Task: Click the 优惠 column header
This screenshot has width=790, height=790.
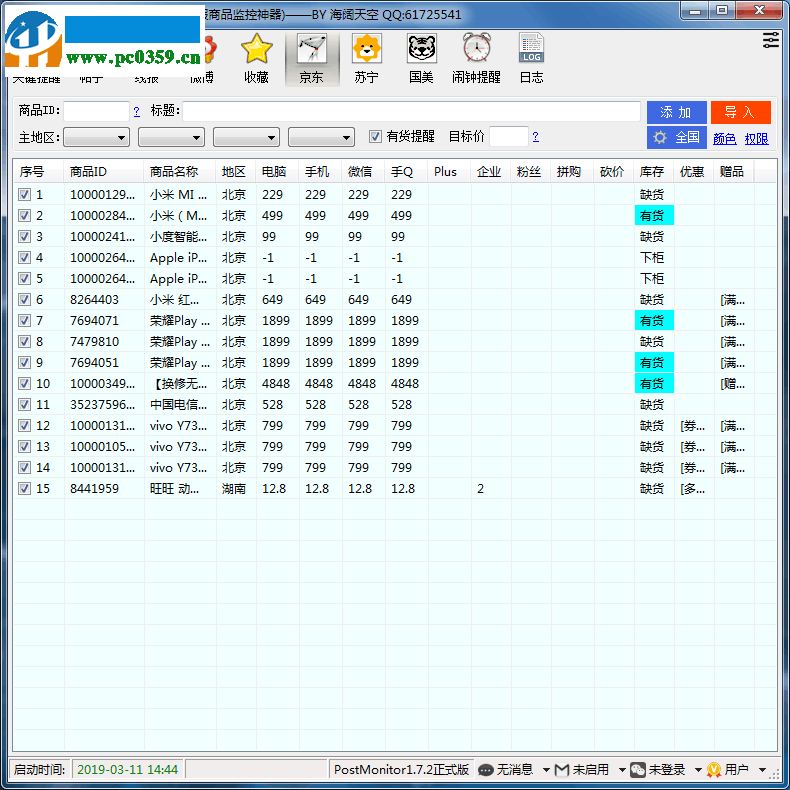Action: point(693,172)
